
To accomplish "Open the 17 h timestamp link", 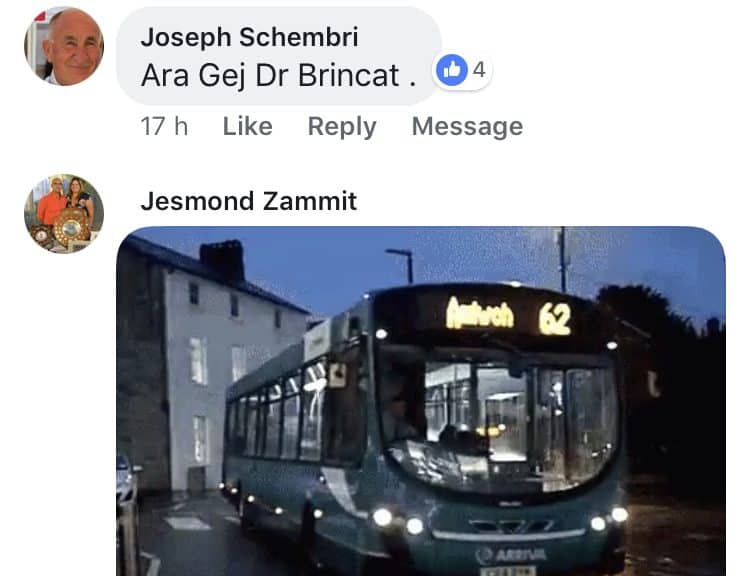I will click(x=164, y=126).
